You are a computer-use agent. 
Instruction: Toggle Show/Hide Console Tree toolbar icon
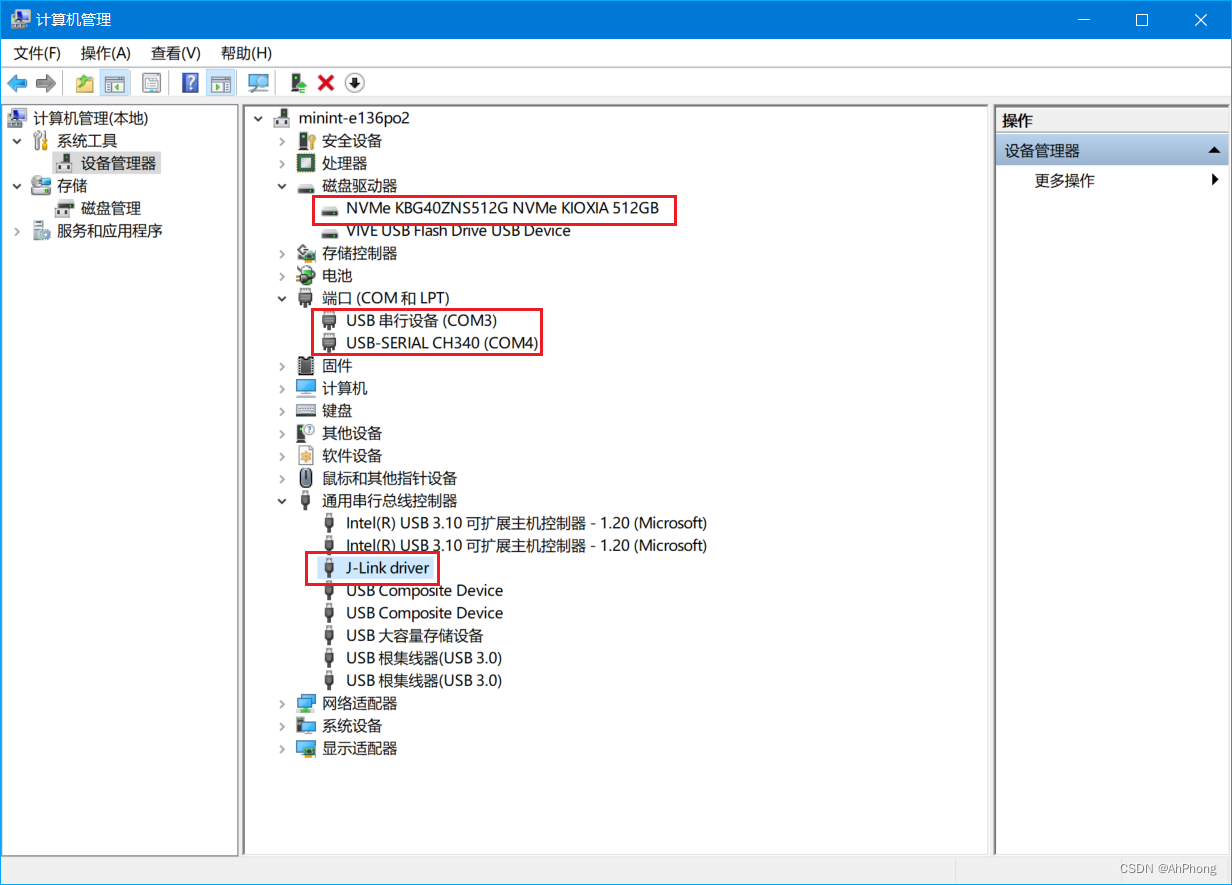(115, 83)
